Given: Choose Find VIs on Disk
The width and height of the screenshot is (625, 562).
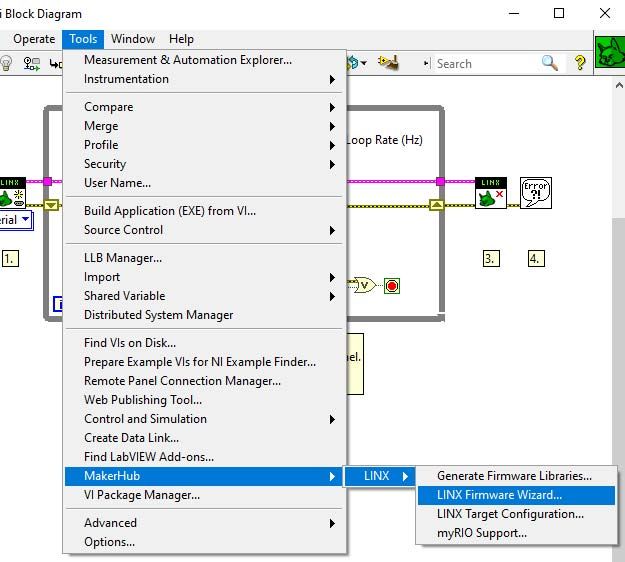Looking at the screenshot, I should coord(204,343).
